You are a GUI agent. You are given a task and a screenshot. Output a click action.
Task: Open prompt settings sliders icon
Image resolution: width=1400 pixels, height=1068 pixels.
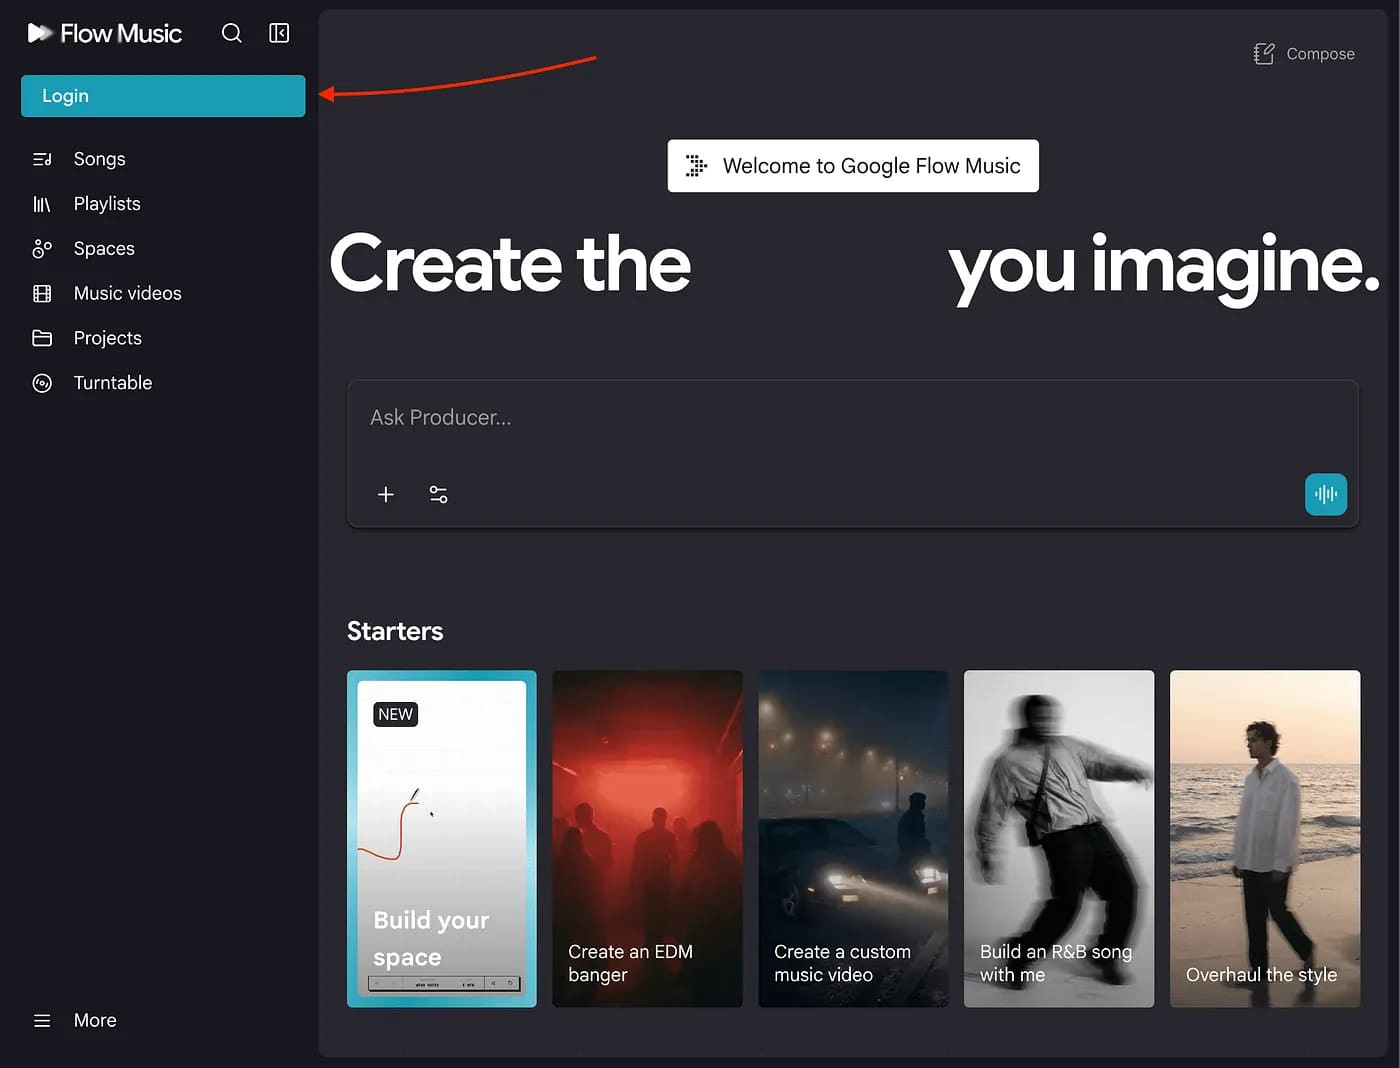[438, 495]
